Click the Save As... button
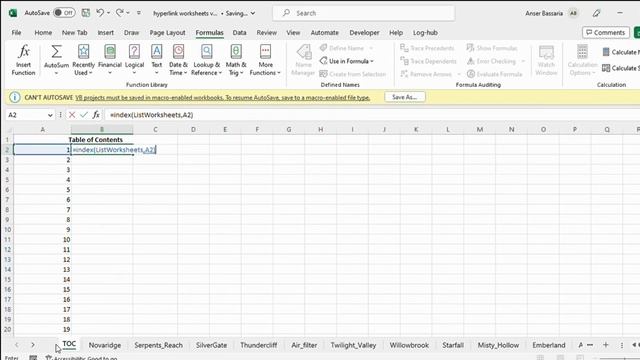The height and width of the screenshot is (360, 640). (x=404, y=97)
